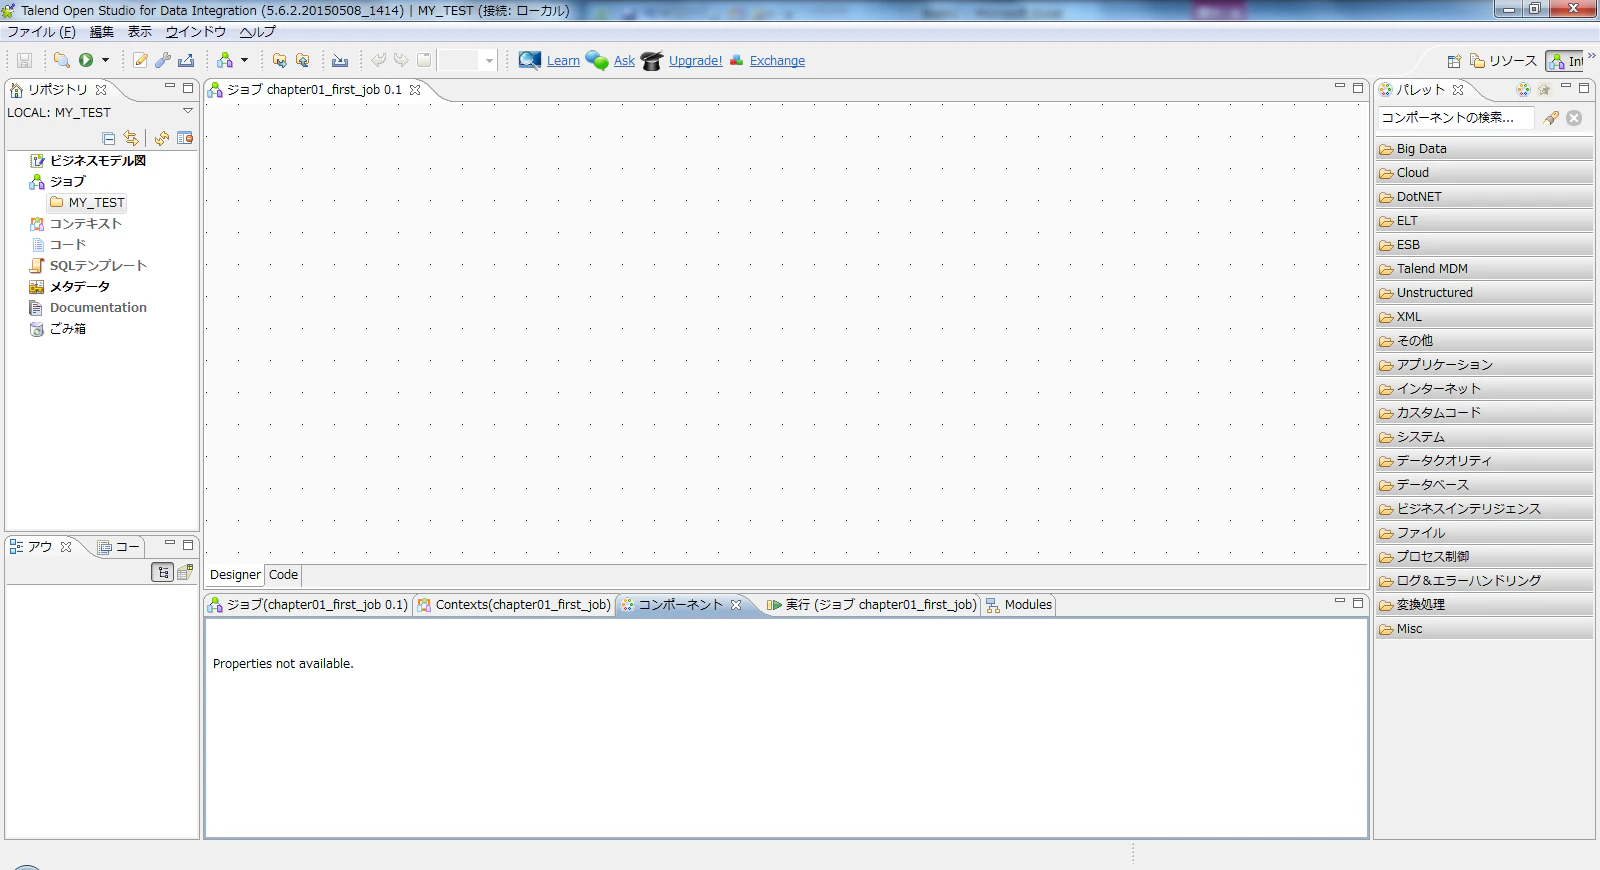The image size is (1600, 870).
Task: Toggle the outline tree view button
Action: pos(162,572)
